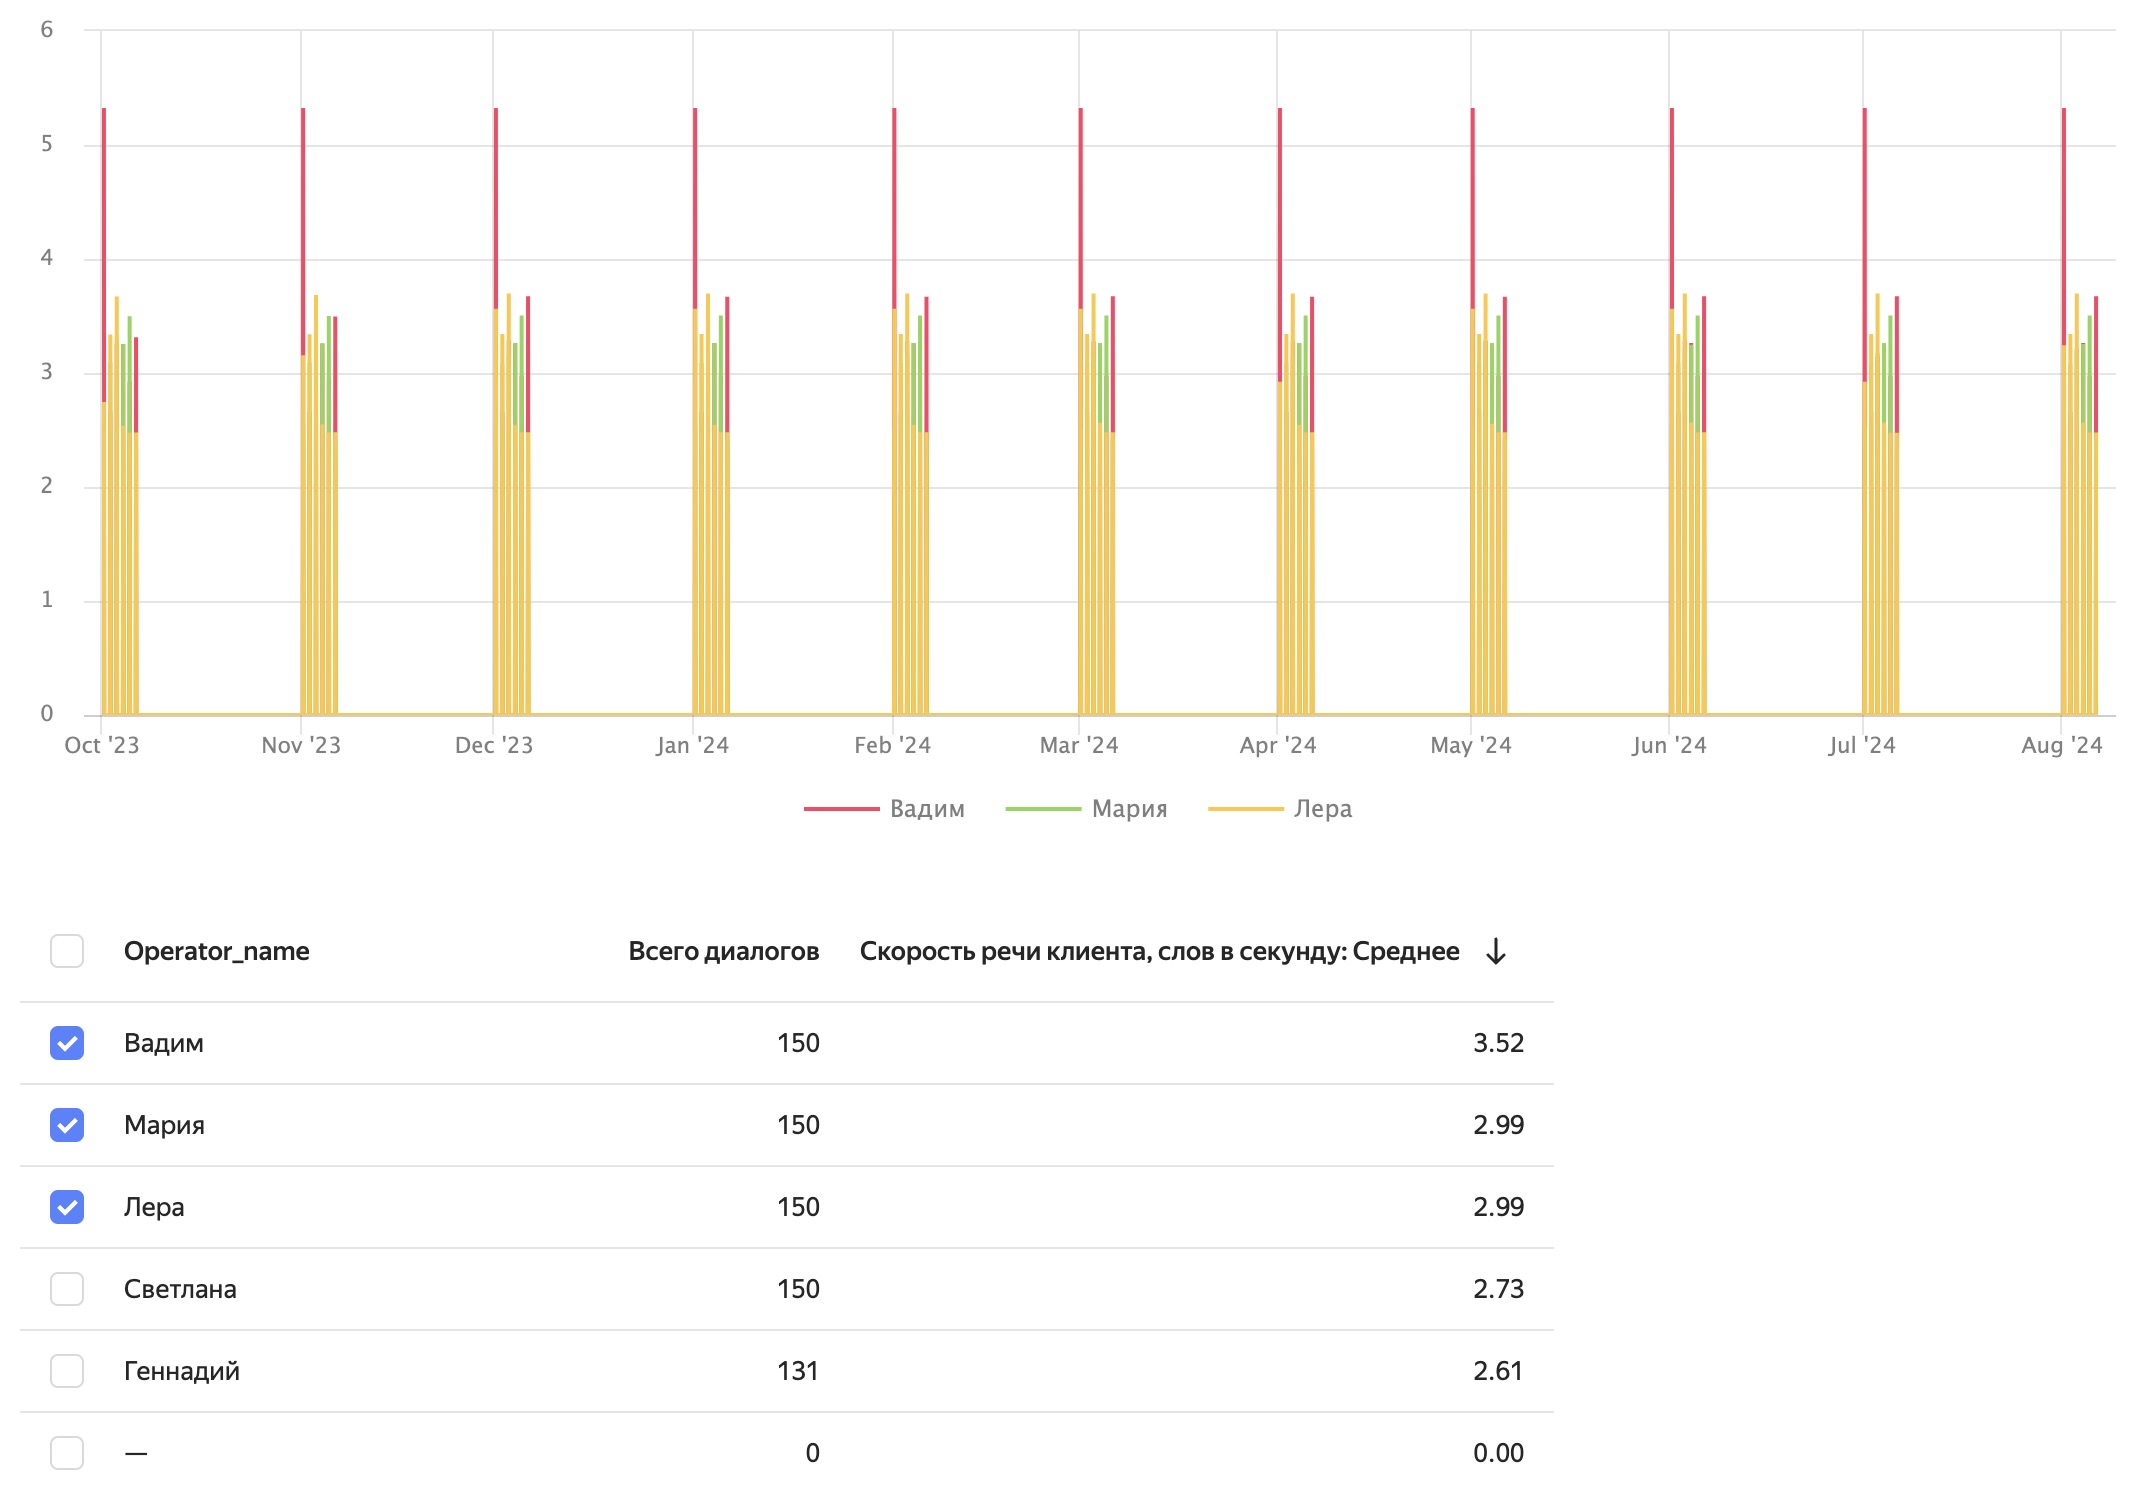The height and width of the screenshot is (1492, 2154).
Task: Toggle the select-all header checkbox
Action: 67,951
